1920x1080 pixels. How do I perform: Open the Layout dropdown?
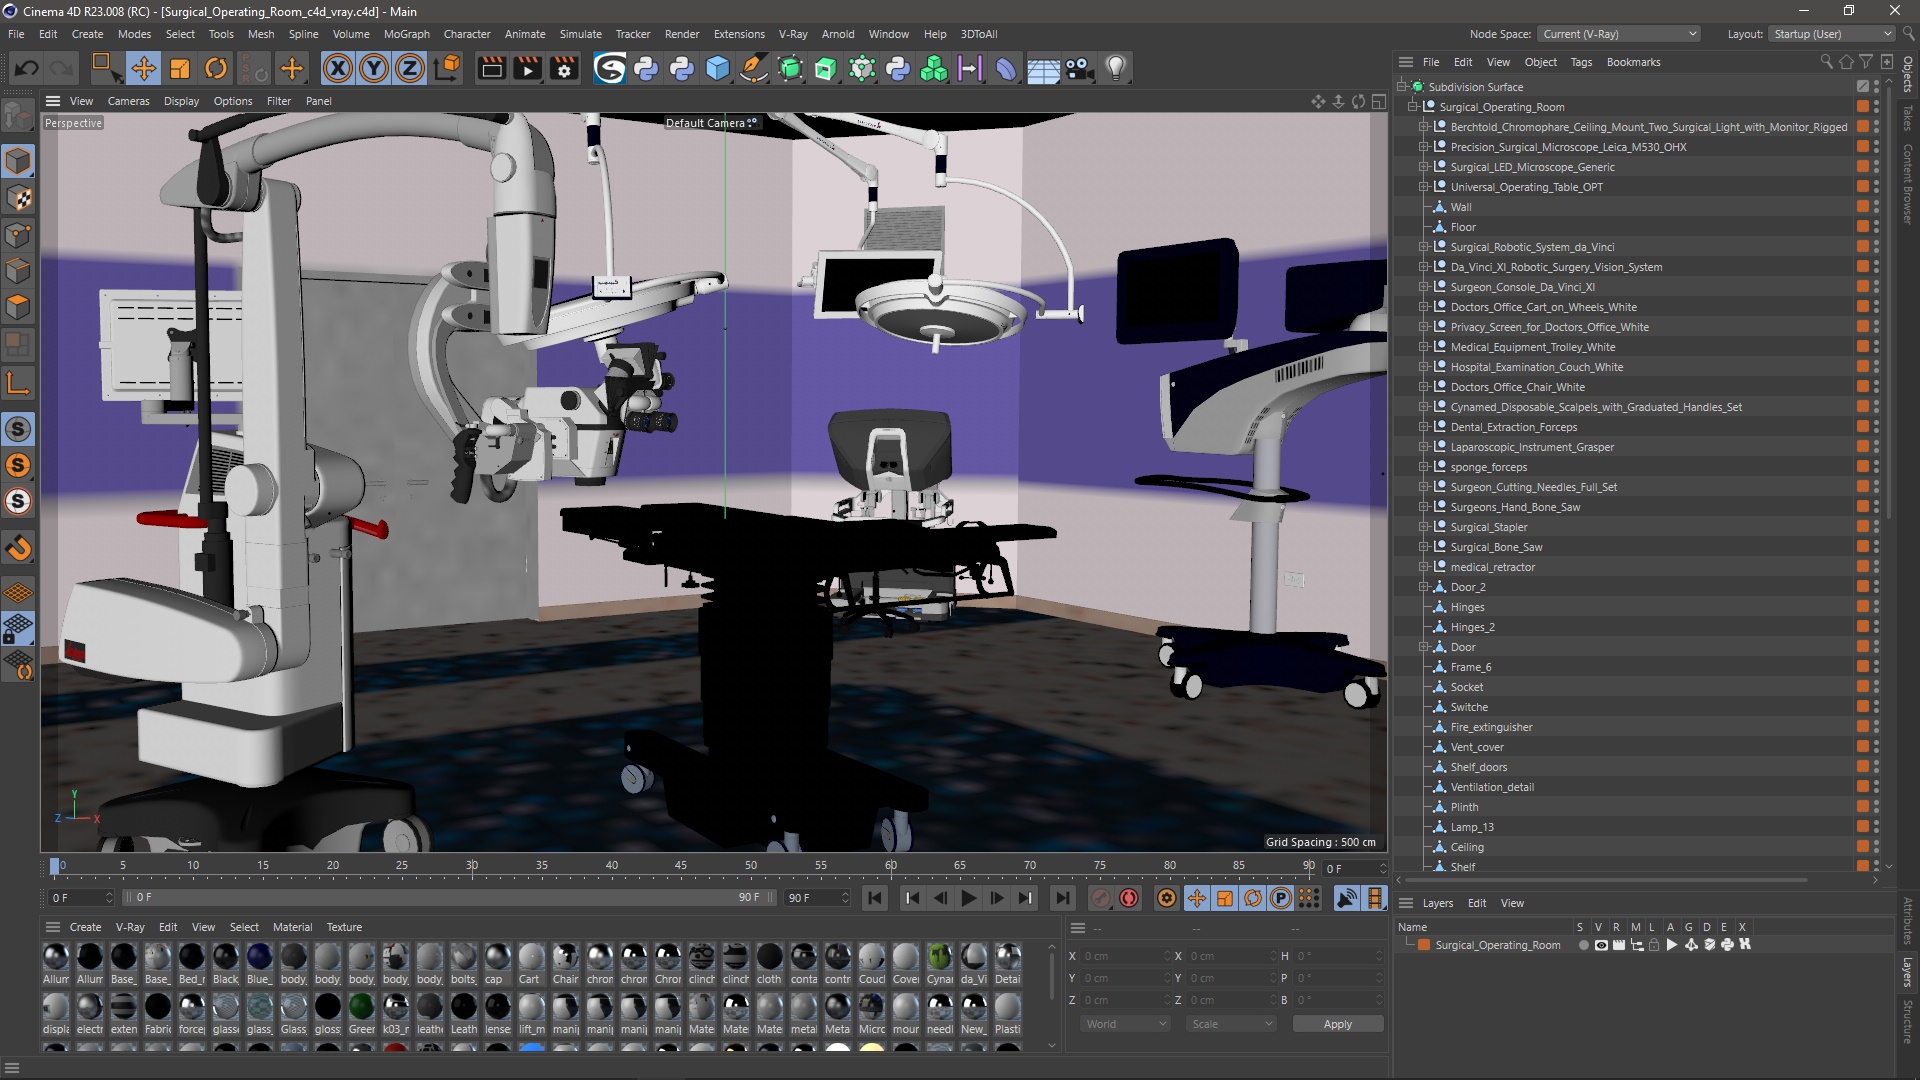point(1831,34)
